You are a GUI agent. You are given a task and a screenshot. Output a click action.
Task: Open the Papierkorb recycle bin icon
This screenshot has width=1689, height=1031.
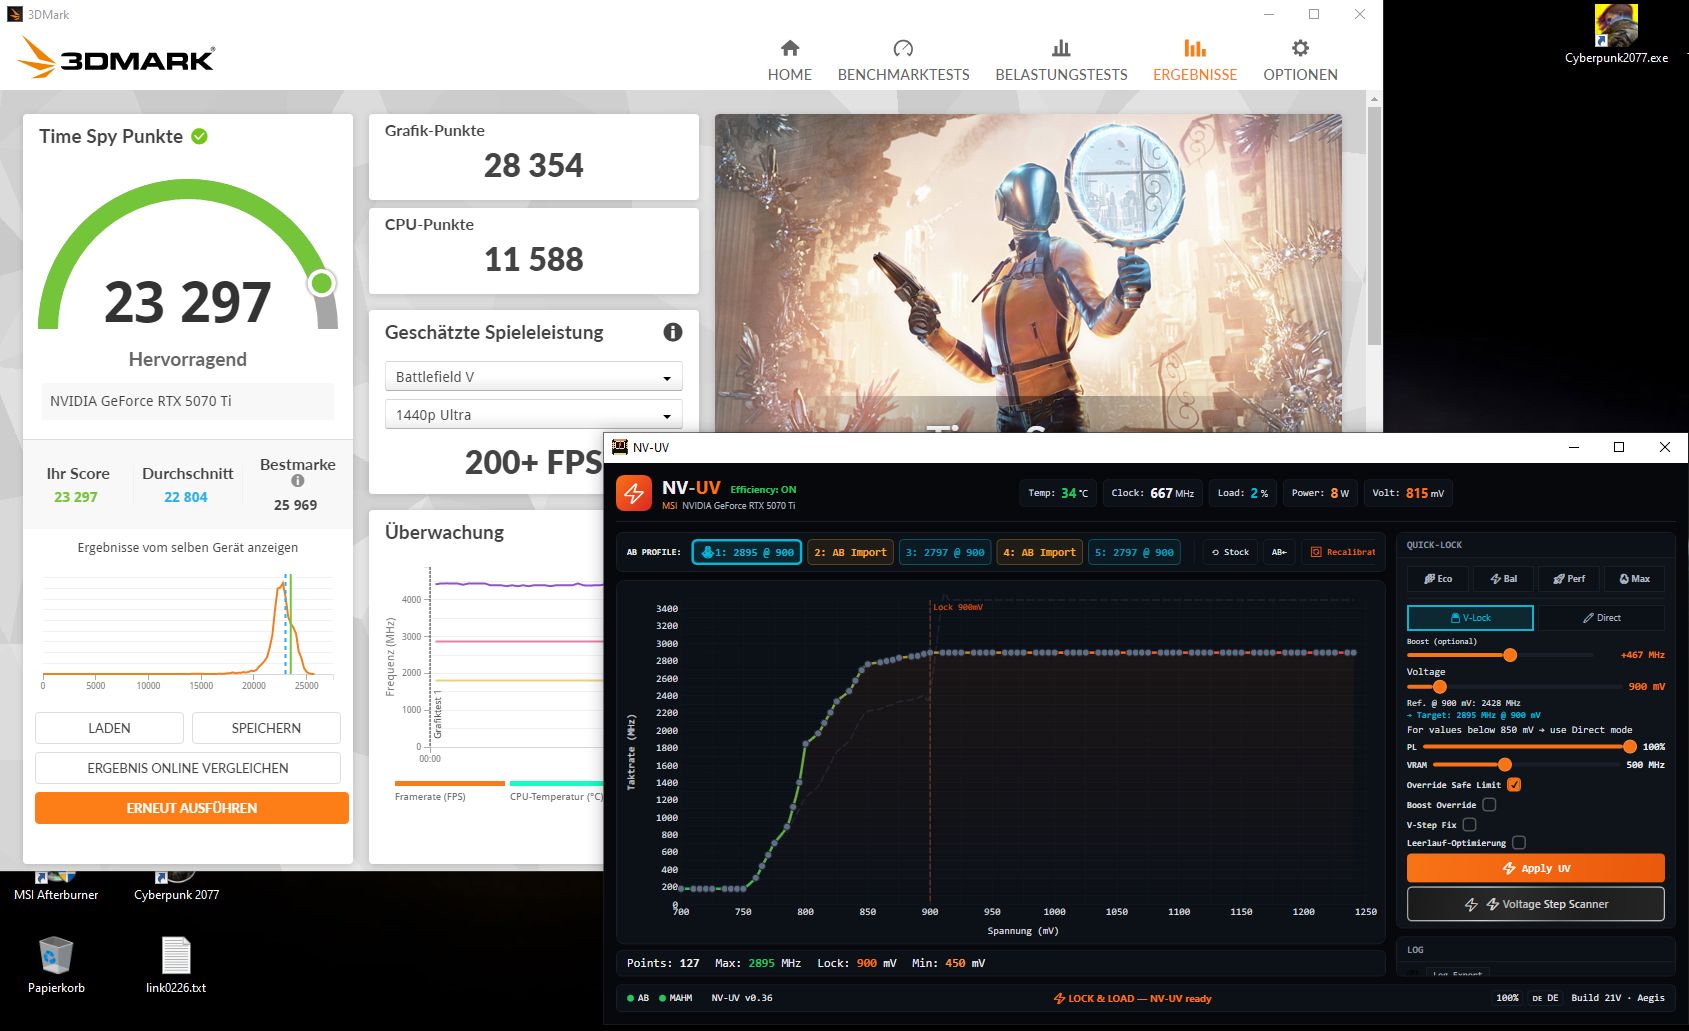56,965
